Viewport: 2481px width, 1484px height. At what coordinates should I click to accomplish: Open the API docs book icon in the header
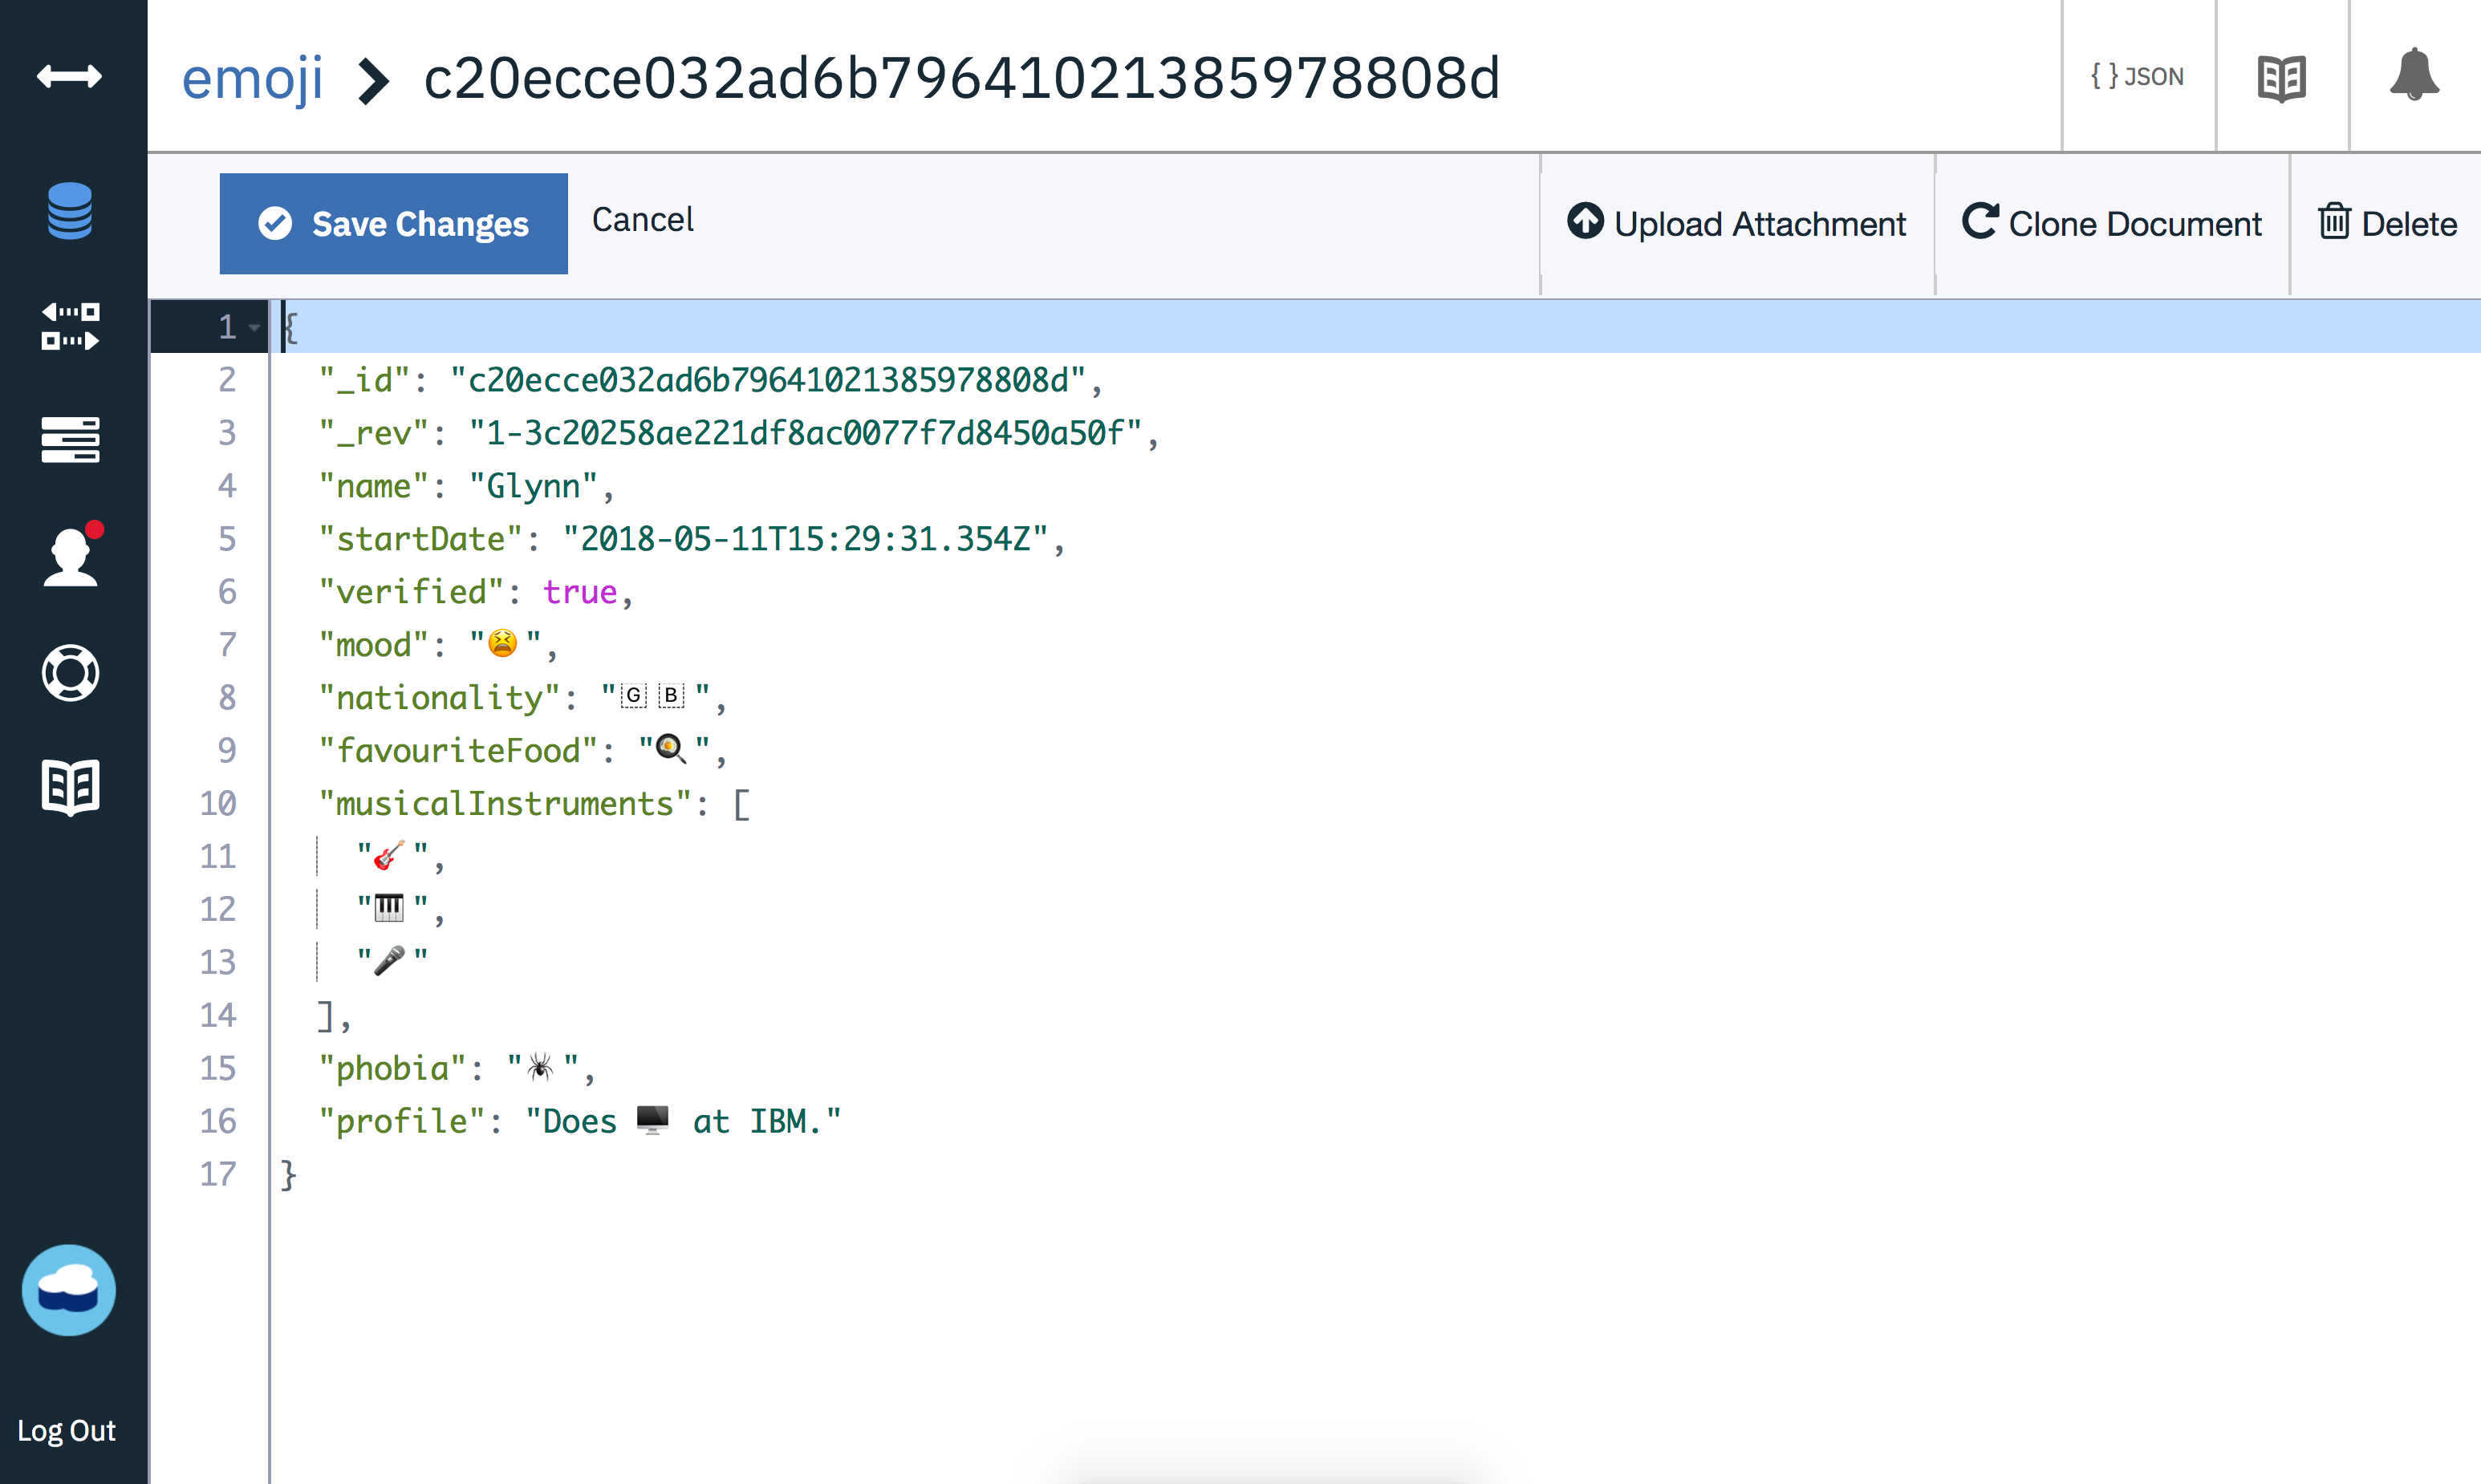click(x=2282, y=77)
